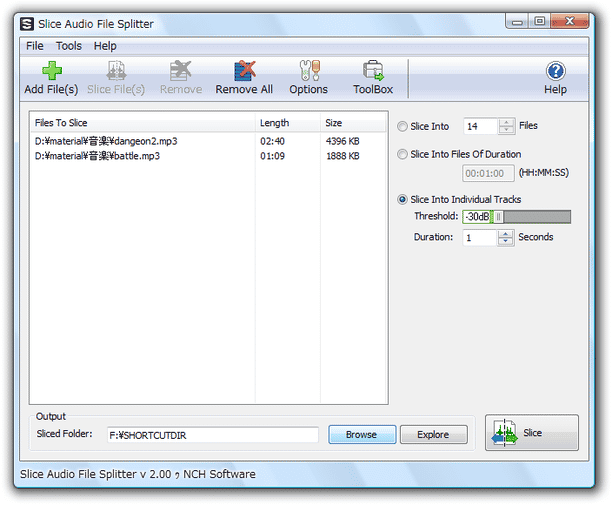Click the large Slice button
Viewport: 612px width, 505px height.
pos(532,432)
